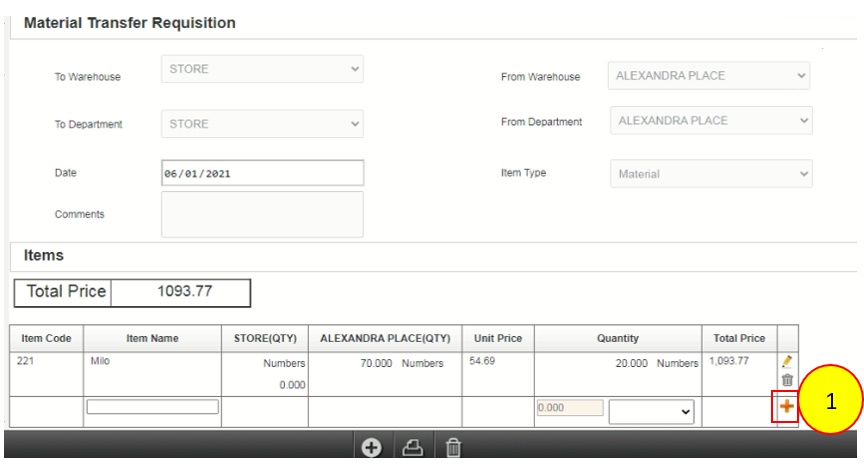Viewport: 864px width, 467px height.
Task: Click the 0.000 quantity input field
Action: coord(569,408)
